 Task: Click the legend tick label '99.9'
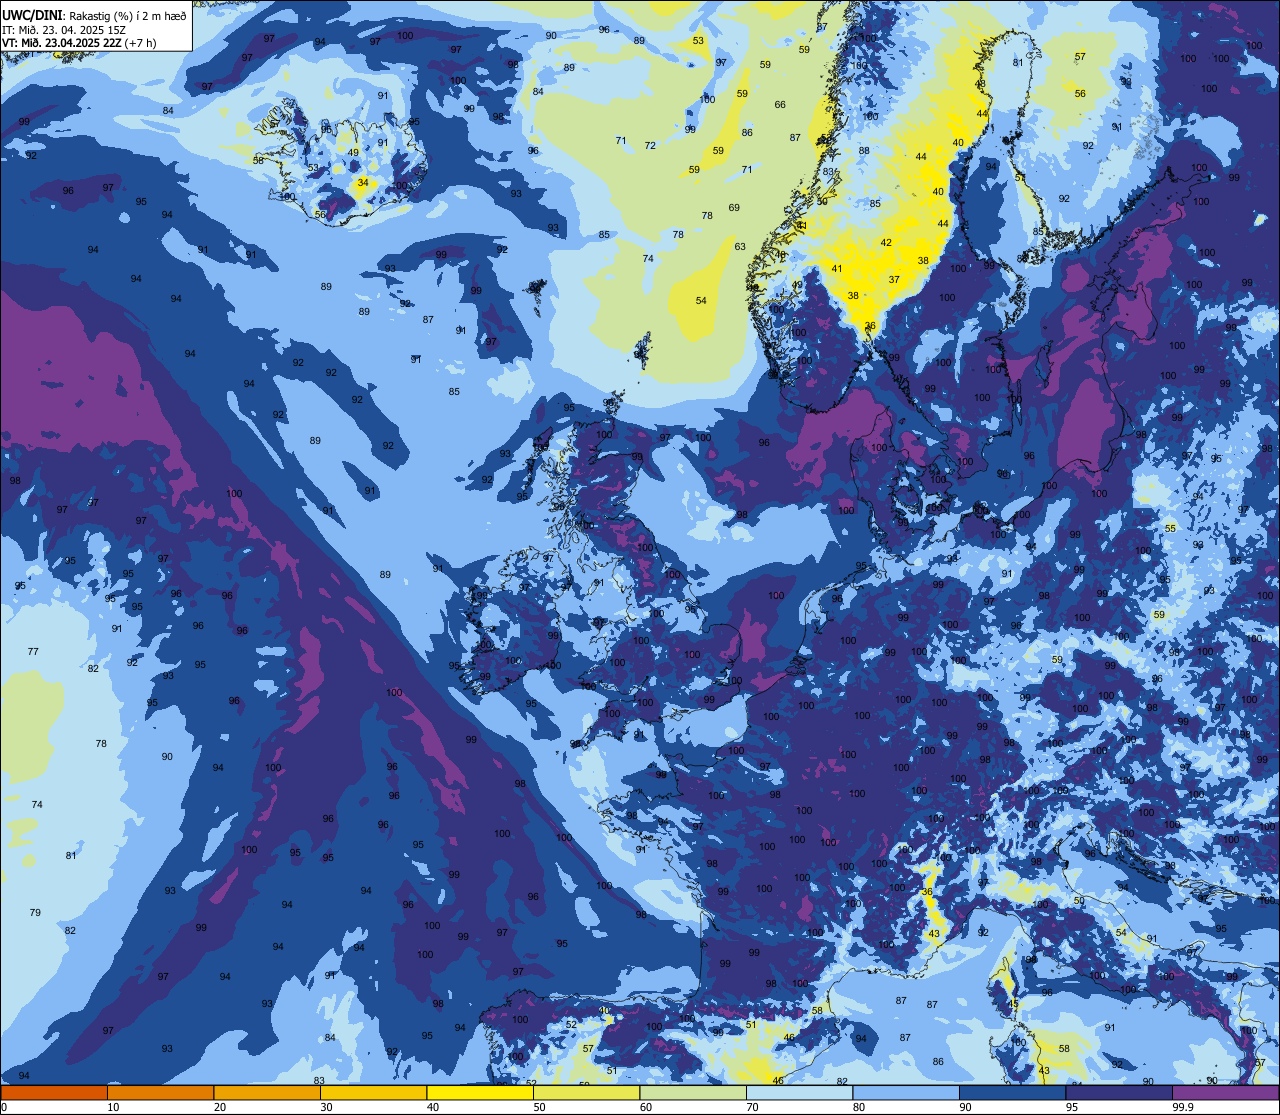(x=1183, y=1107)
